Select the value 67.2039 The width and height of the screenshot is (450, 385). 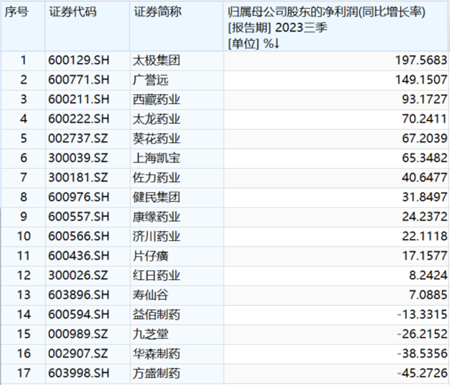424,138
